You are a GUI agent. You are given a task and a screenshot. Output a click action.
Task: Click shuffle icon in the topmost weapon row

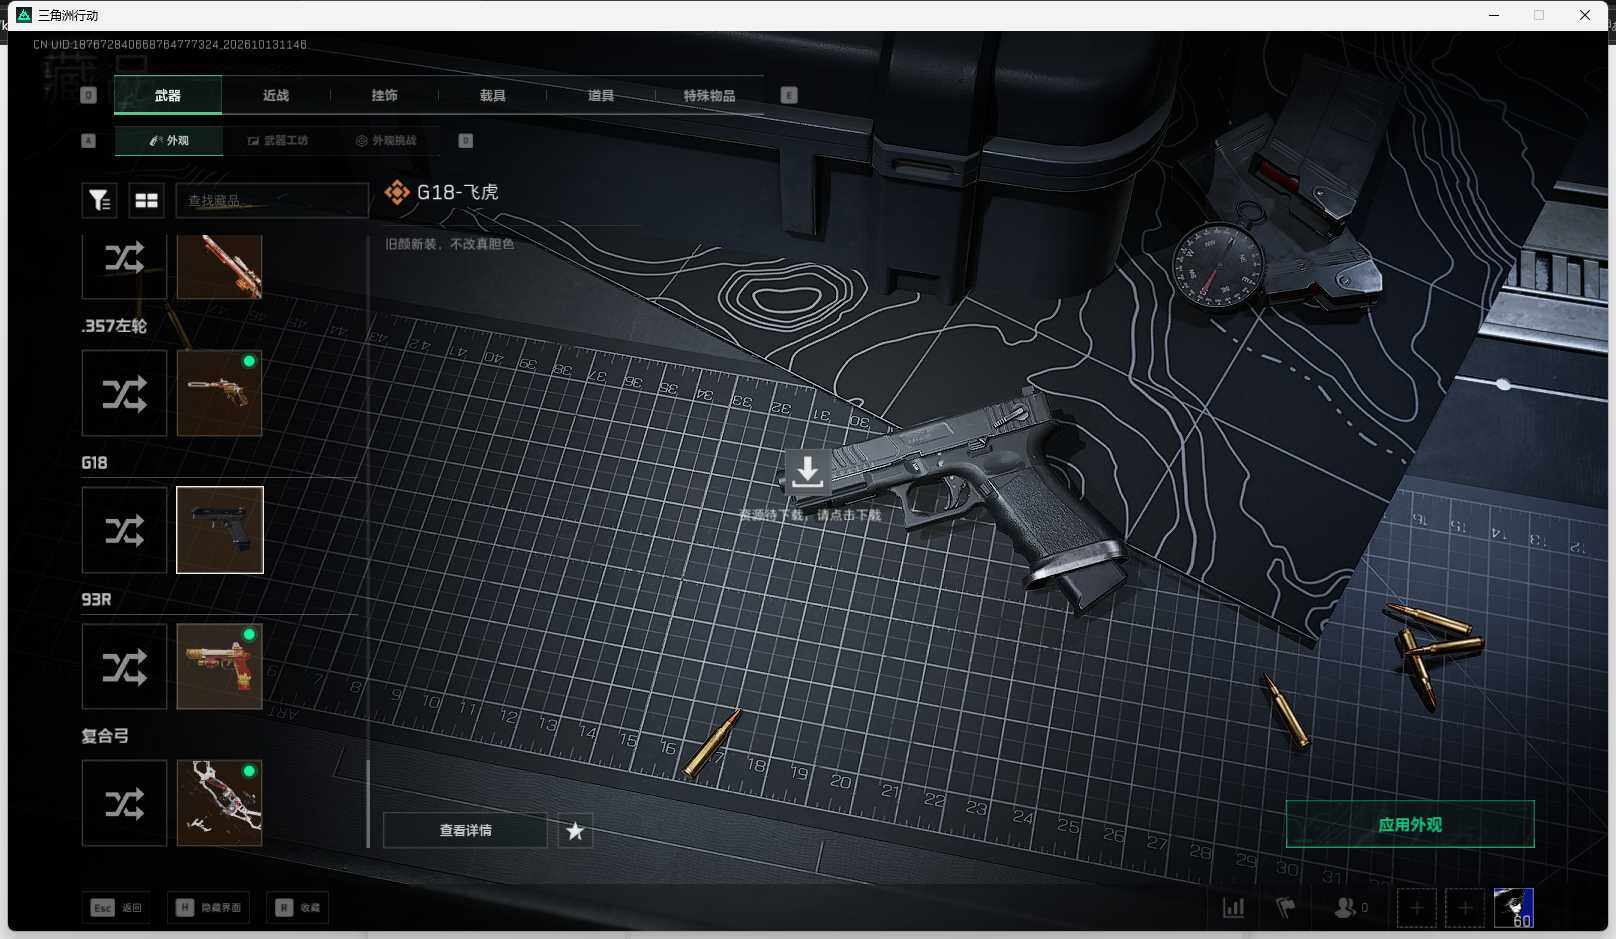pos(124,265)
